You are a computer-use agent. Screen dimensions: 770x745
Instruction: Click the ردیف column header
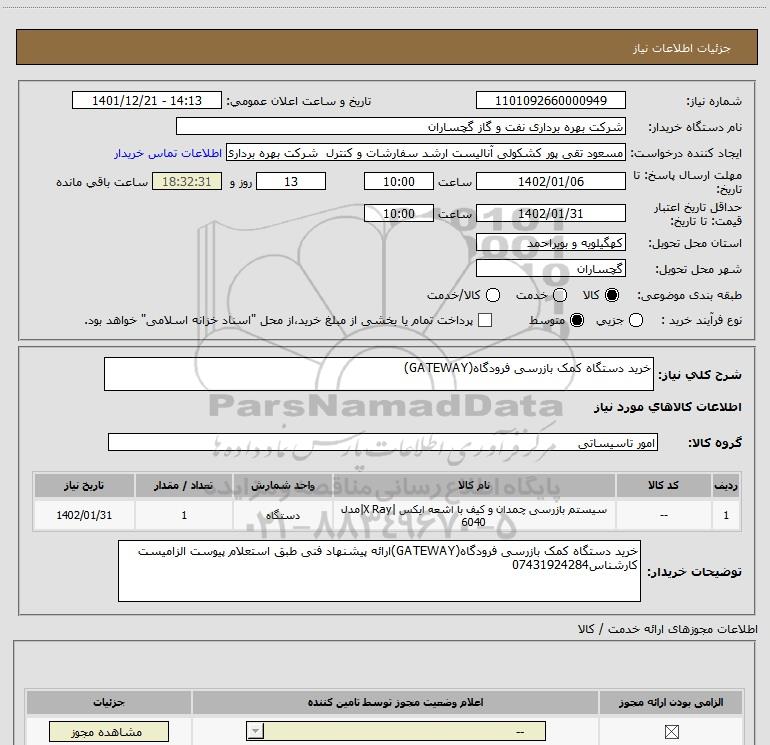click(726, 485)
